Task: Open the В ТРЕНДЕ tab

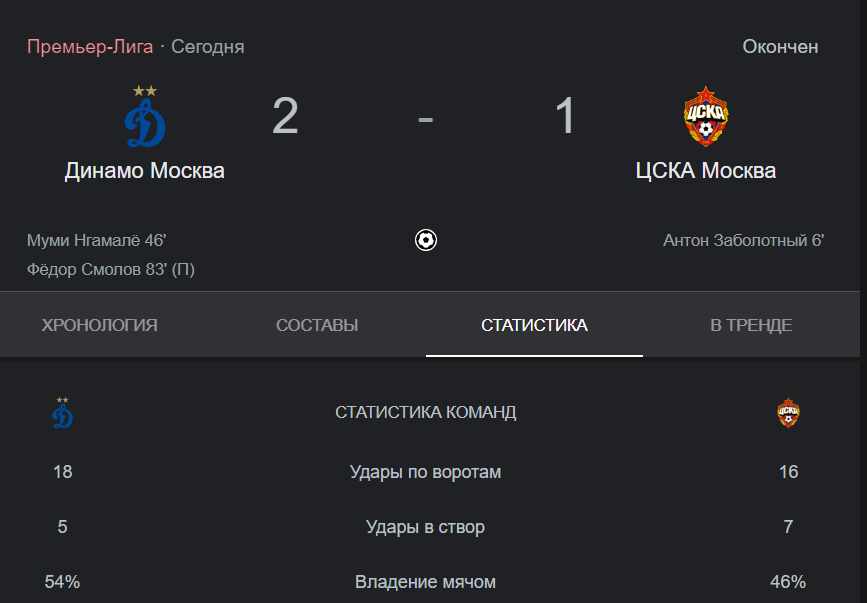Action: tap(751, 325)
